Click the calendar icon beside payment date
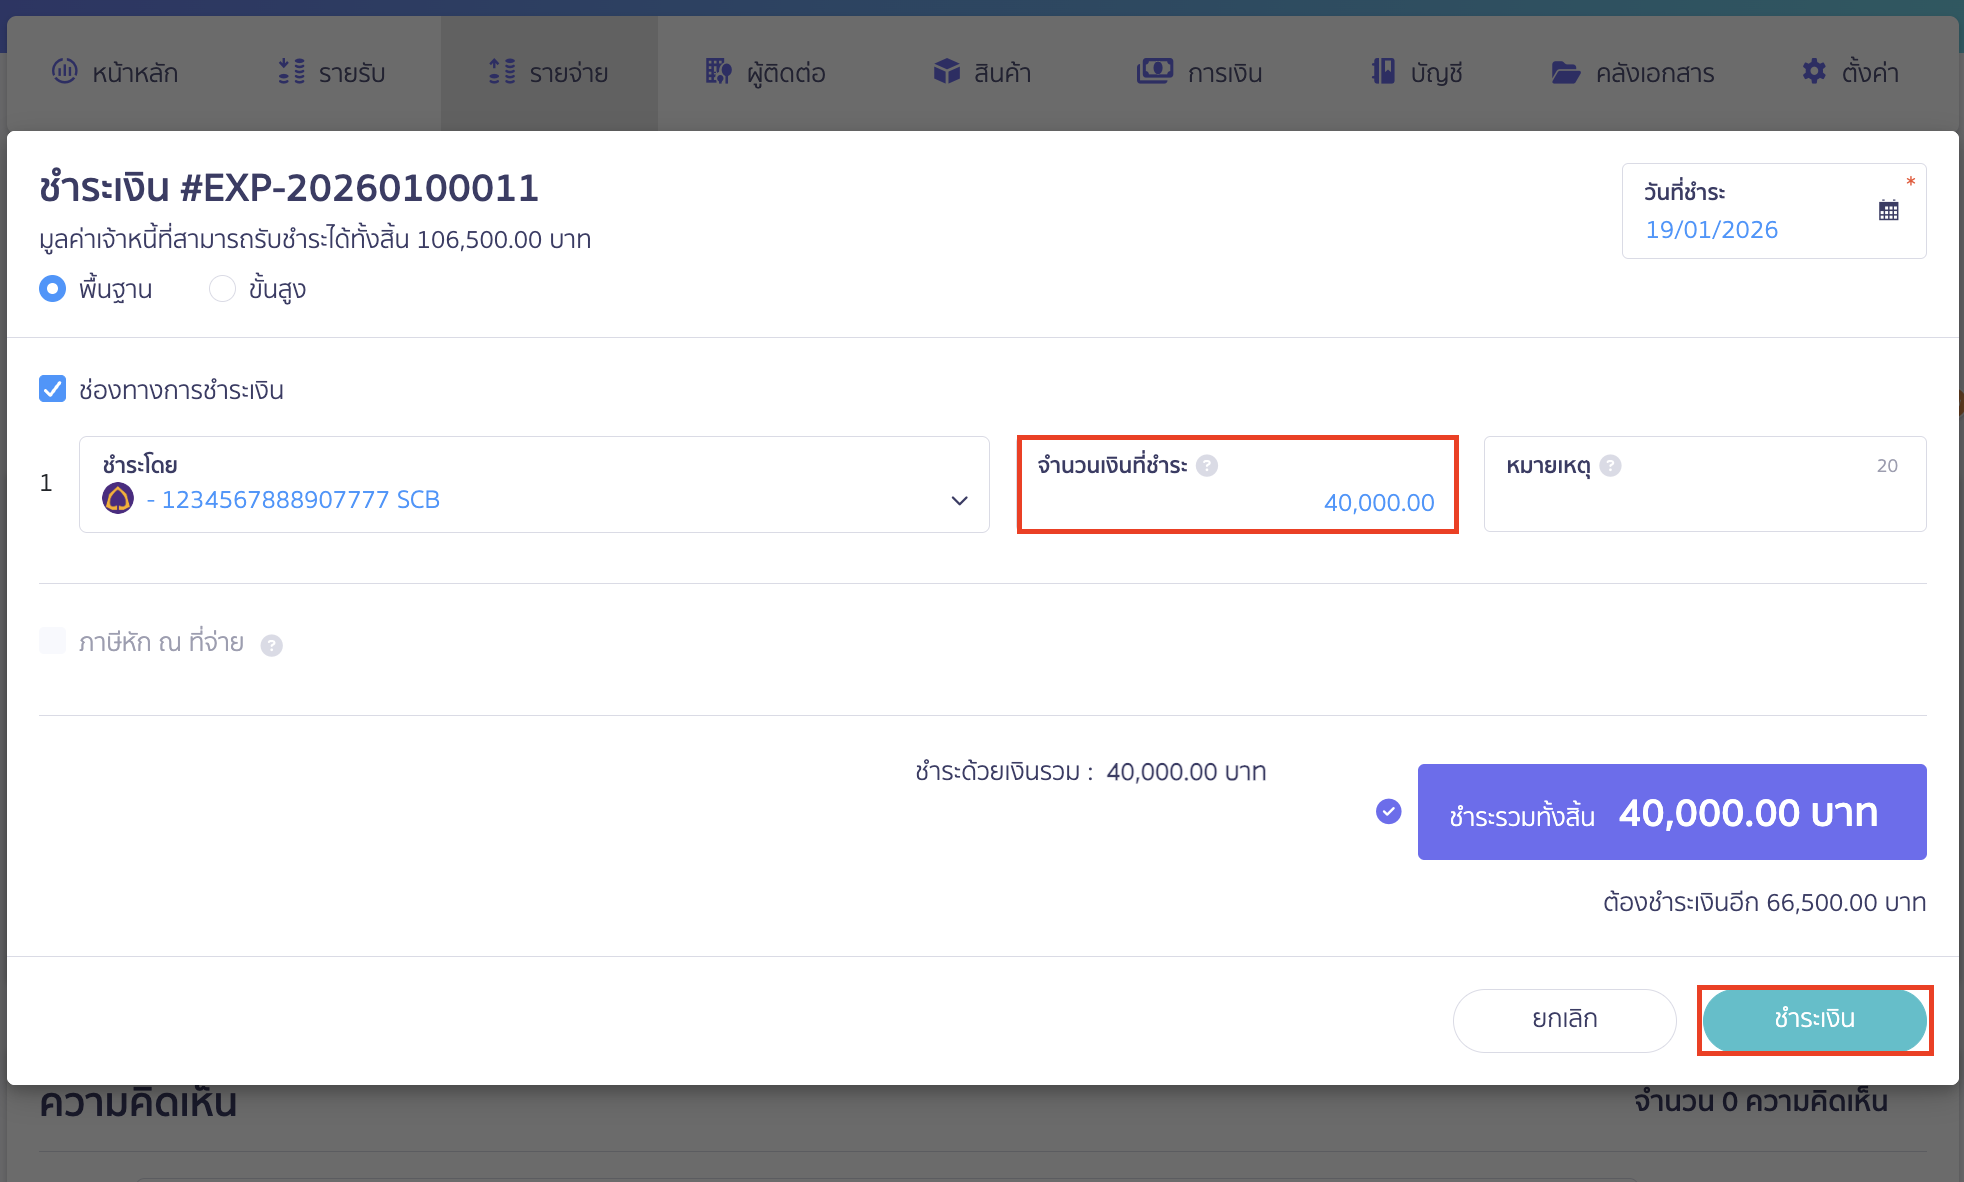Image resolution: width=1964 pixels, height=1182 pixels. coord(1888,210)
